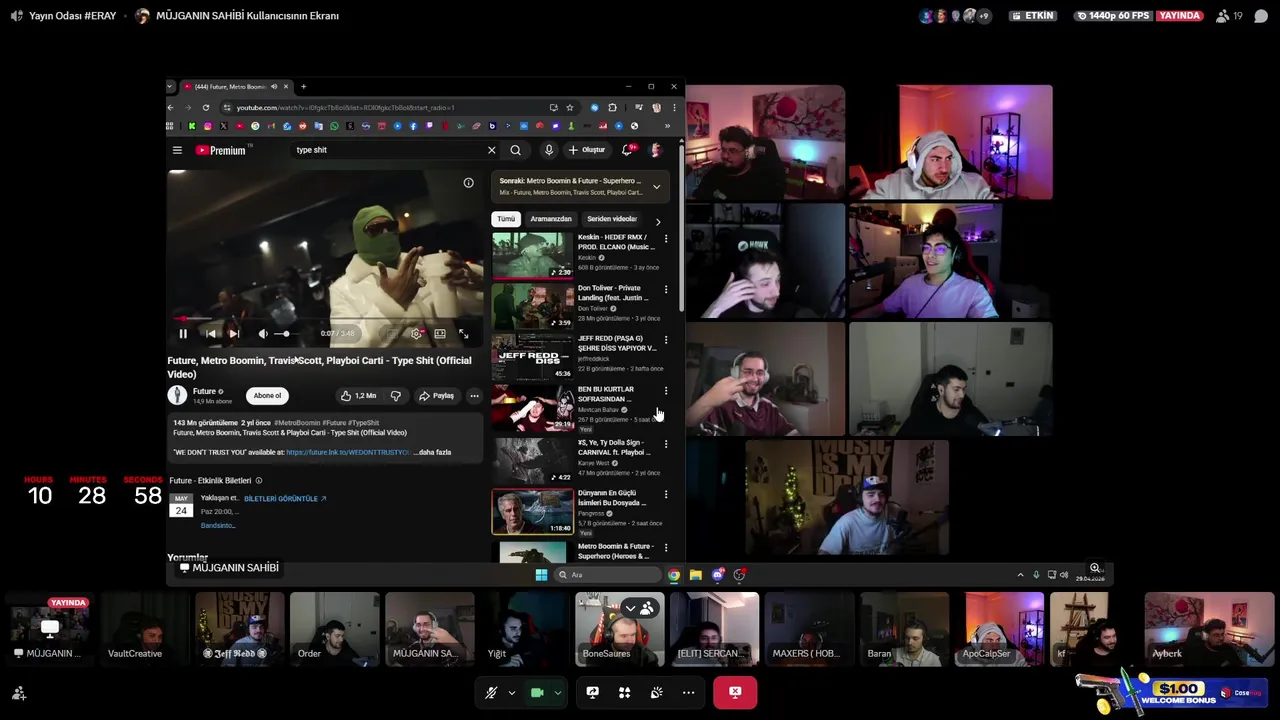Open the Chrome three-dot menu

pyautogui.click(x=674, y=107)
